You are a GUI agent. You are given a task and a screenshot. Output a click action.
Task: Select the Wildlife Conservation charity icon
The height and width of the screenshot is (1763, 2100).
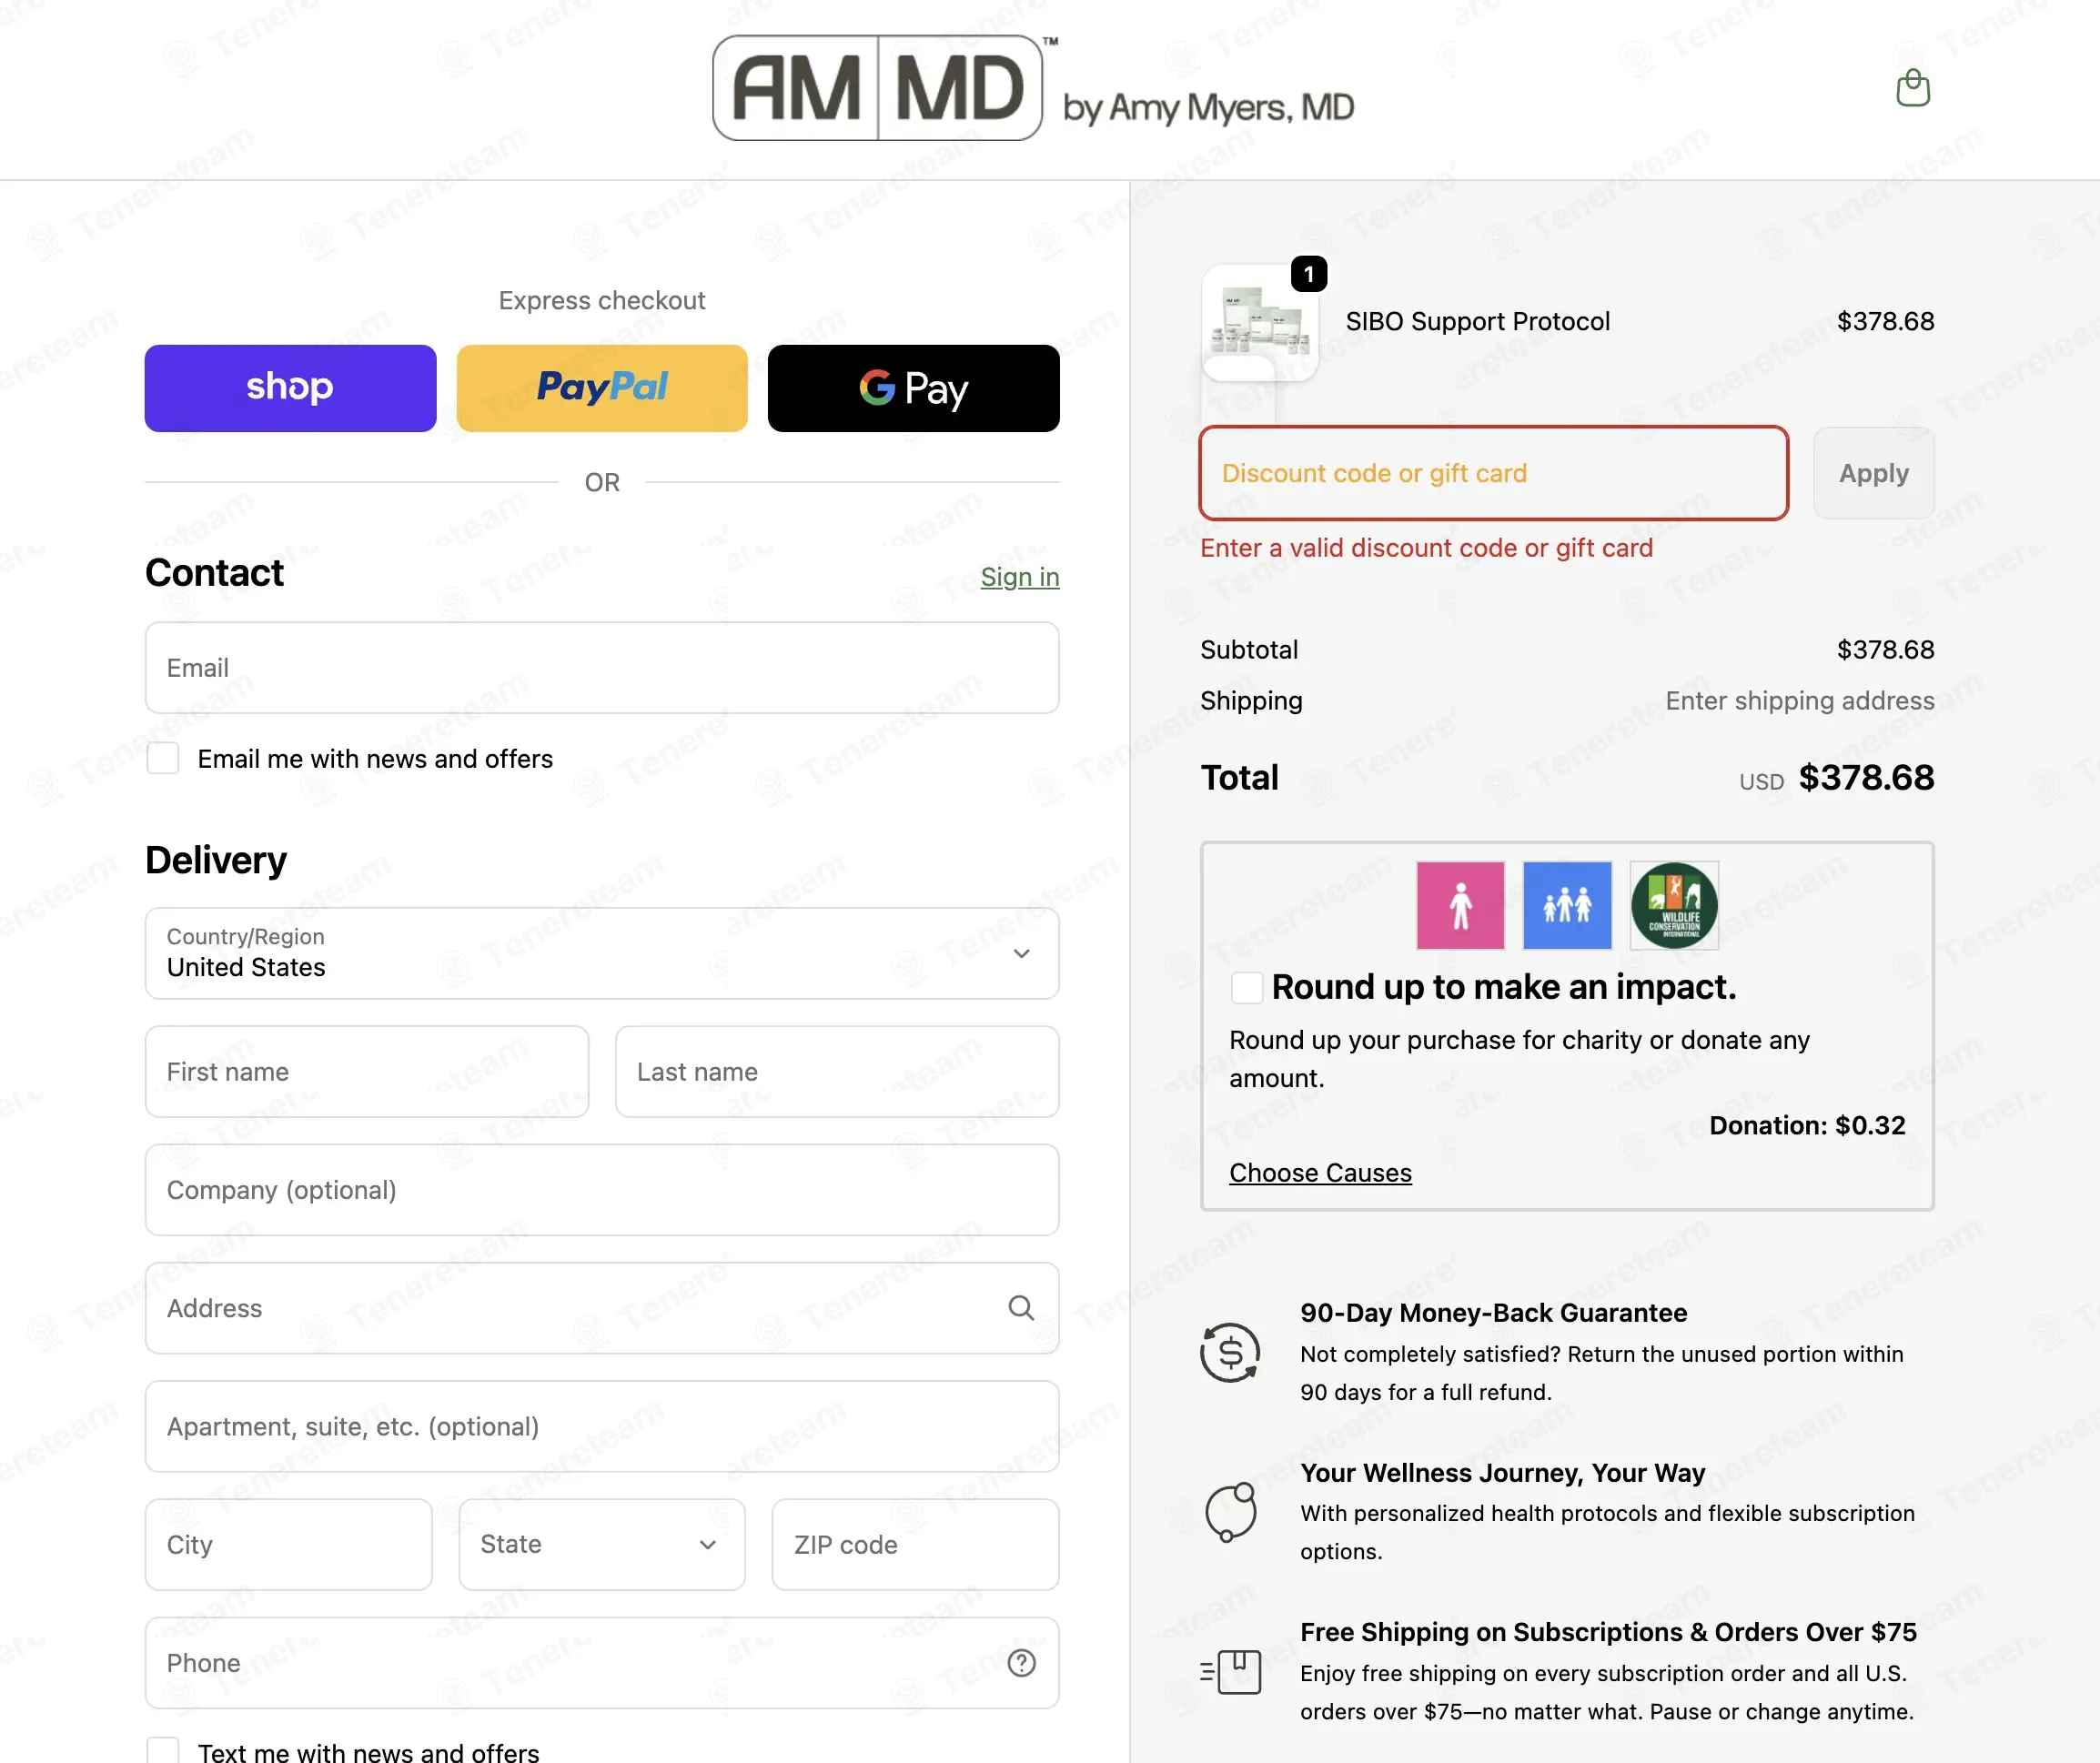(x=1674, y=905)
